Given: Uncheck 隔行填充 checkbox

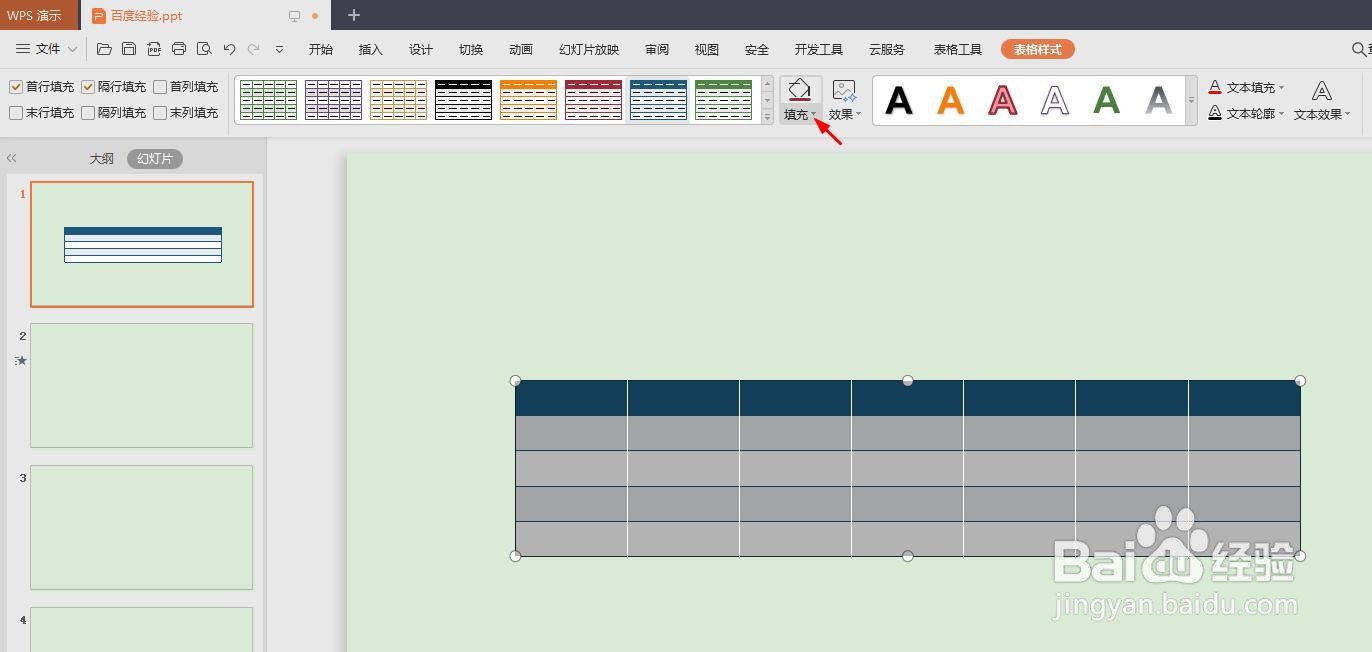Looking at the screenshot, I should pyautogui.click(x=88, y=87).
